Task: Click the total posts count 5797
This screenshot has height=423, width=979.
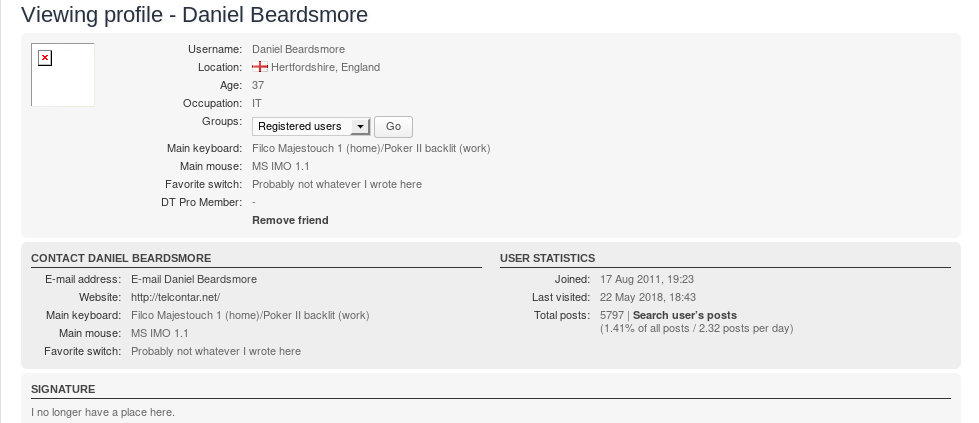Action: [612, 315]
